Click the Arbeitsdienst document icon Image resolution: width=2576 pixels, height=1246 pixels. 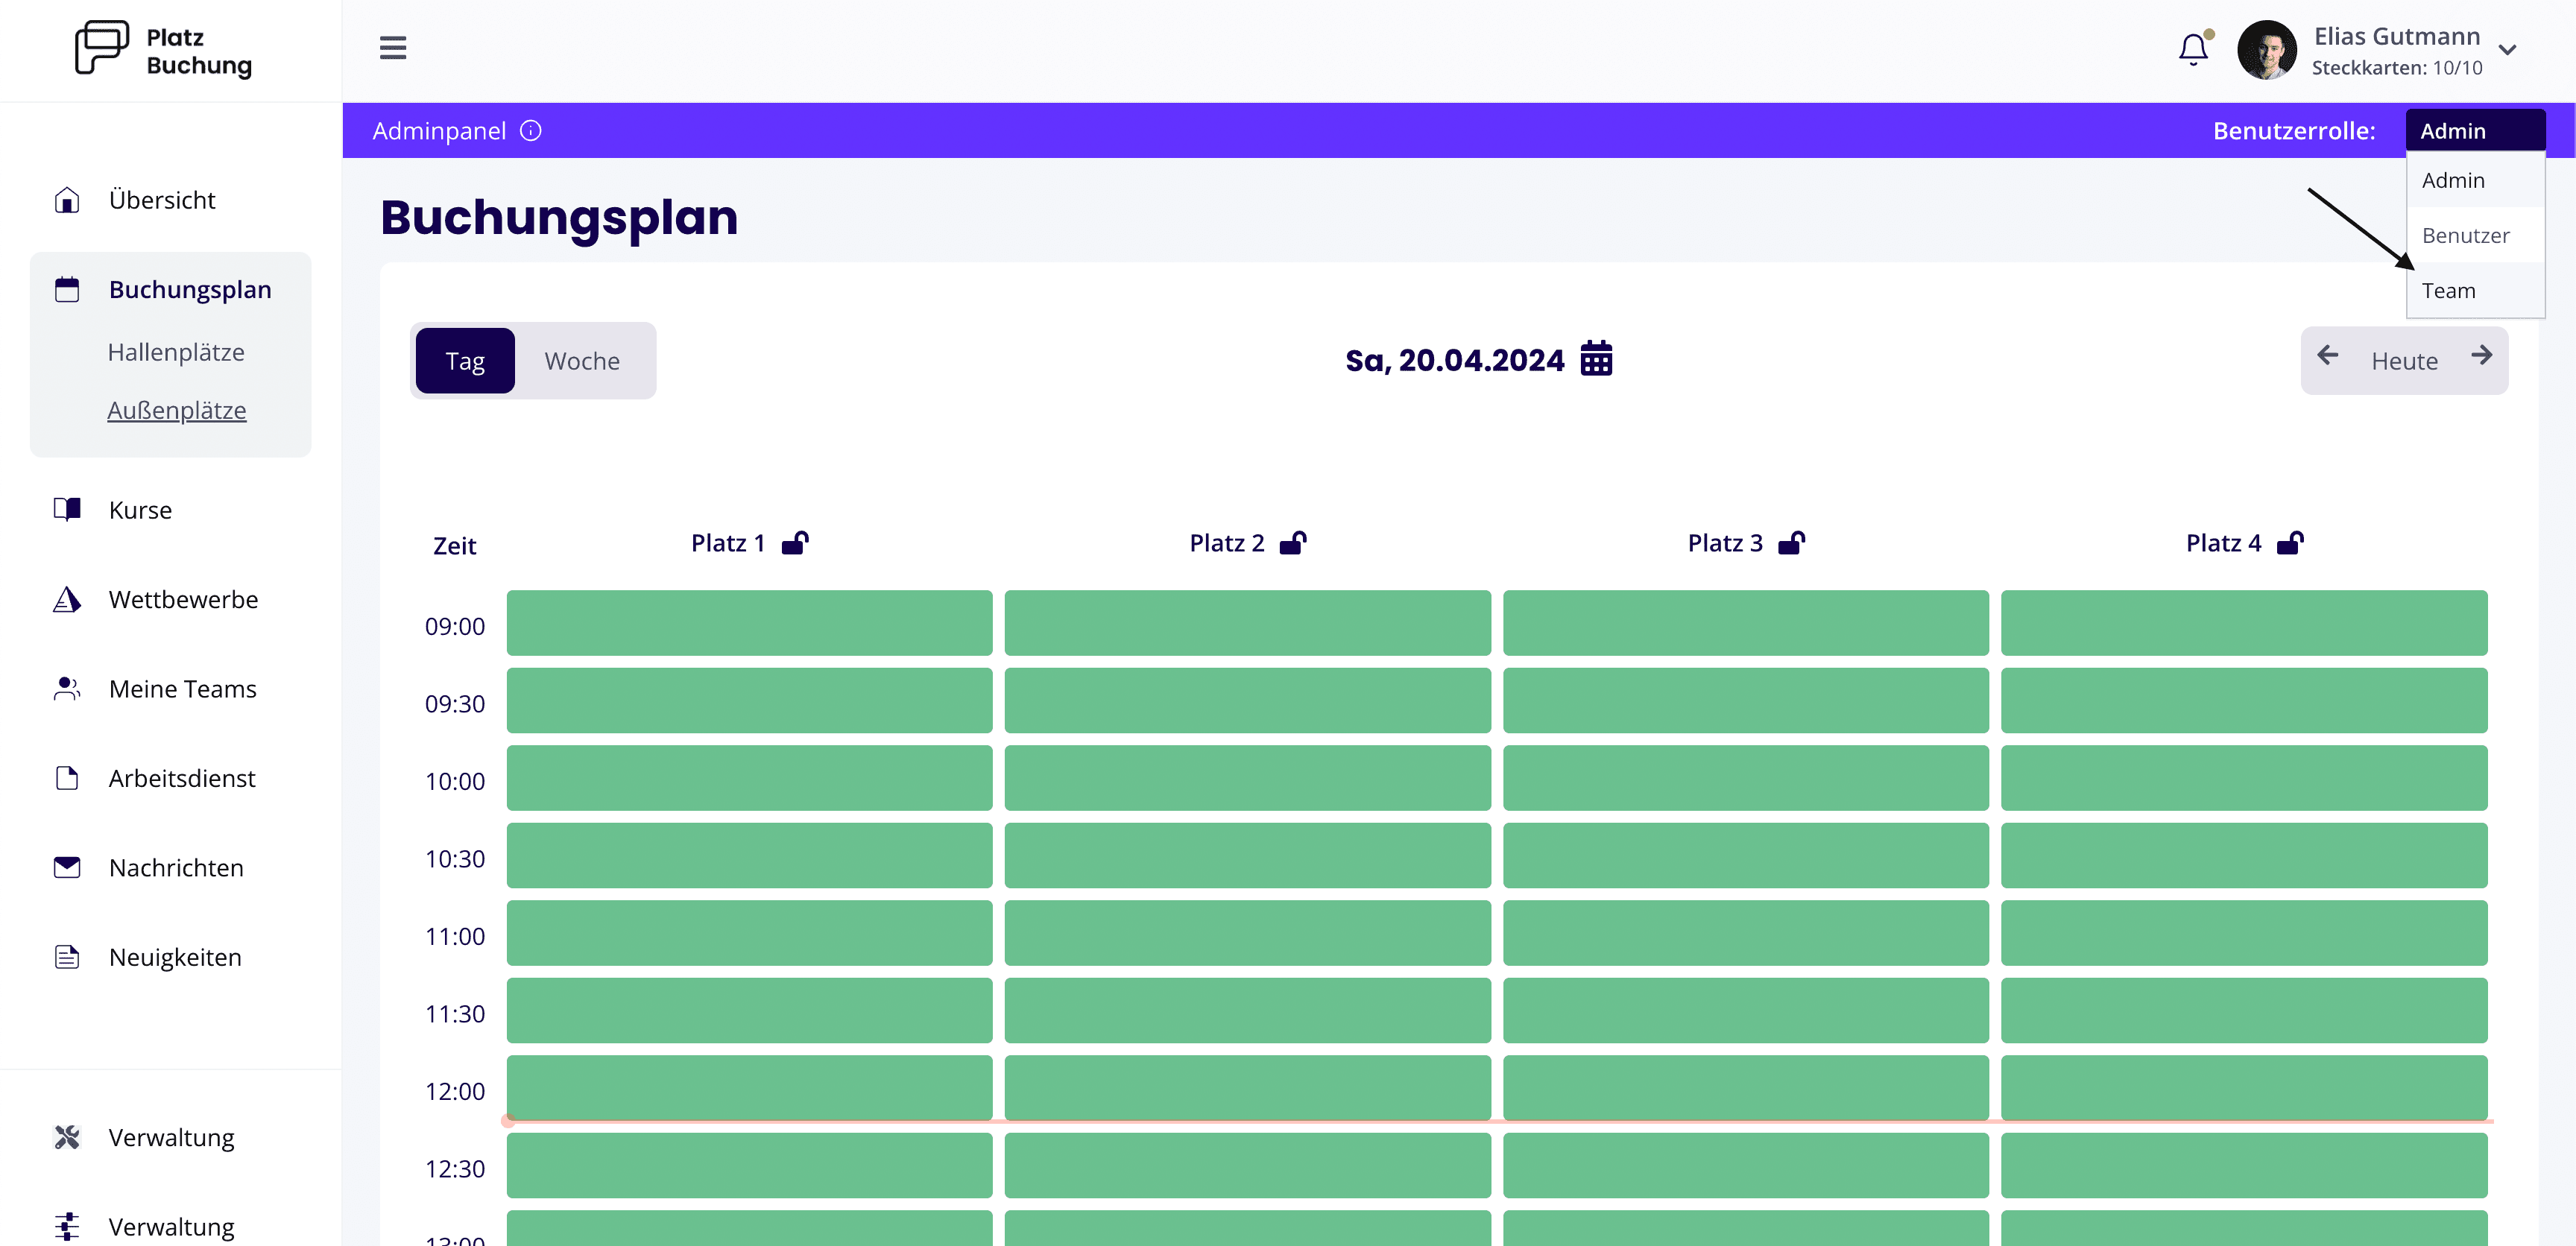[67, 778]
